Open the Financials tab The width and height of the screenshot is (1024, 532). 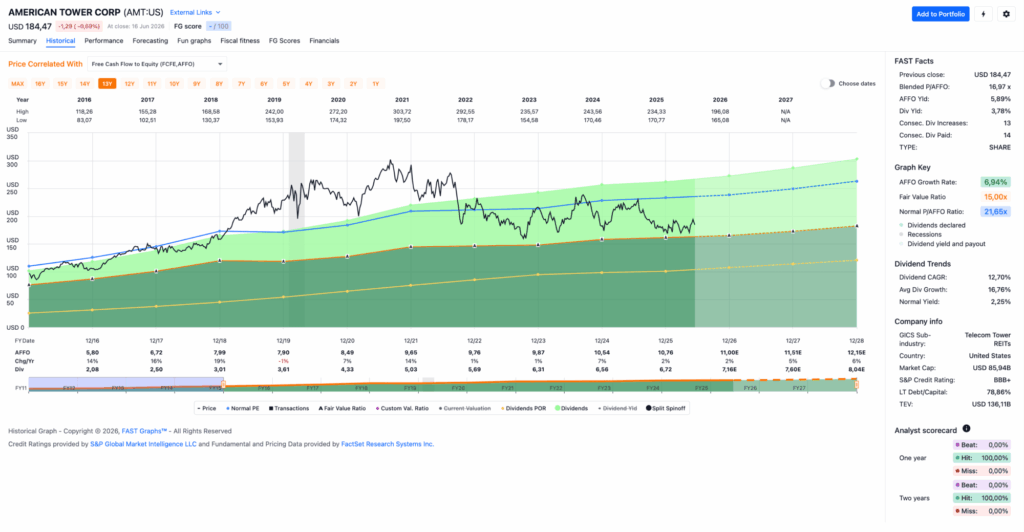(324, 40)
